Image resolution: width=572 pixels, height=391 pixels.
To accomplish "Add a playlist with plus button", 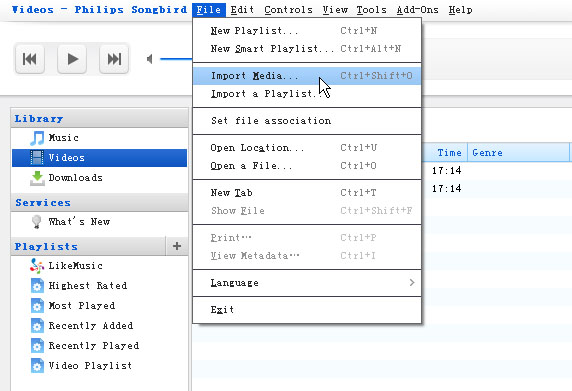I will [177, 246].
